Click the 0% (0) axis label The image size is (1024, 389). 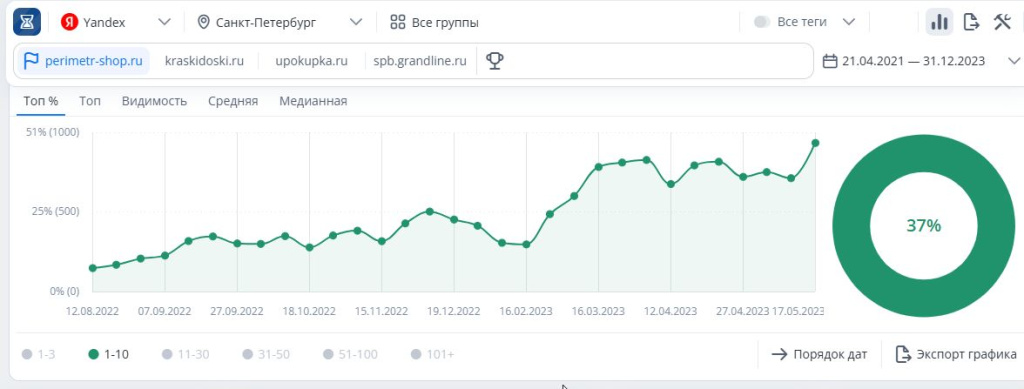[x=65, y=291]
